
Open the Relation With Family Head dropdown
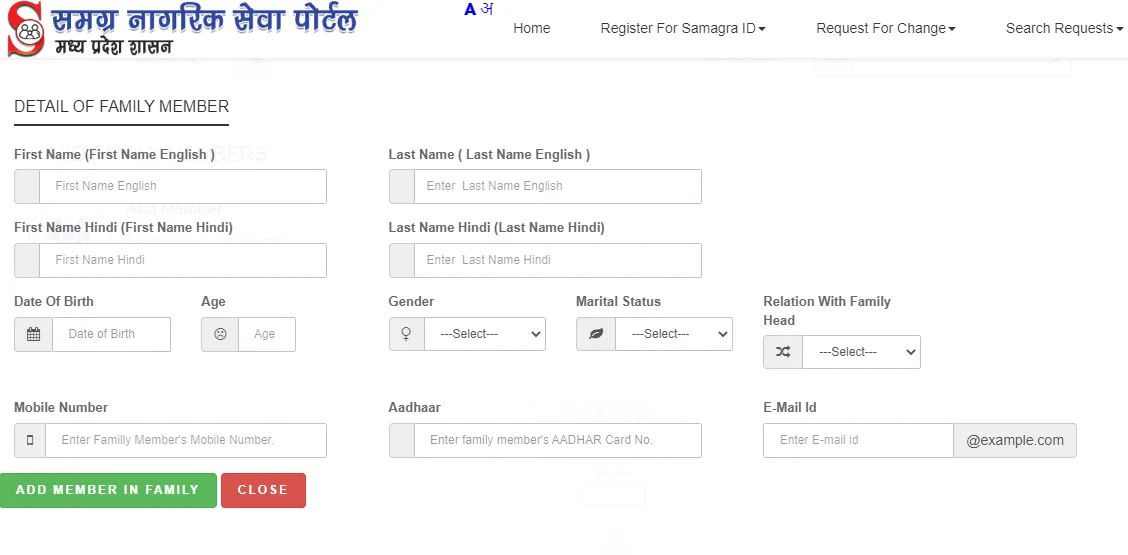click(862, 352)
